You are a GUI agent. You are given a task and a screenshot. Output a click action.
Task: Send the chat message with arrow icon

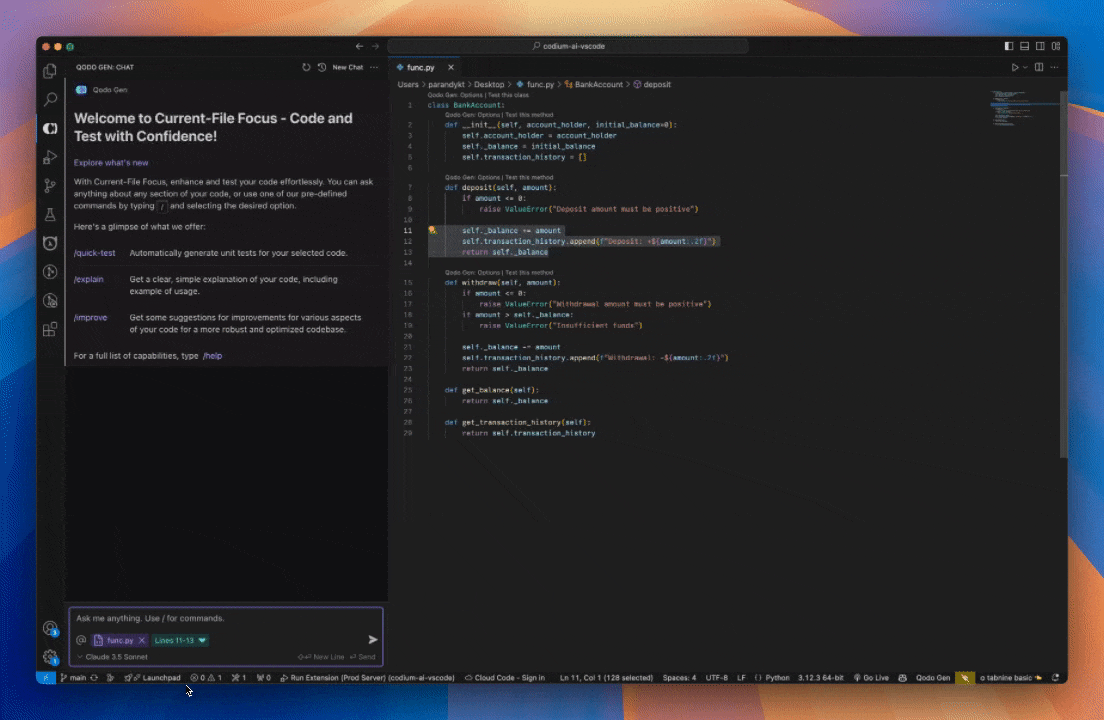(x=372, y=640)
